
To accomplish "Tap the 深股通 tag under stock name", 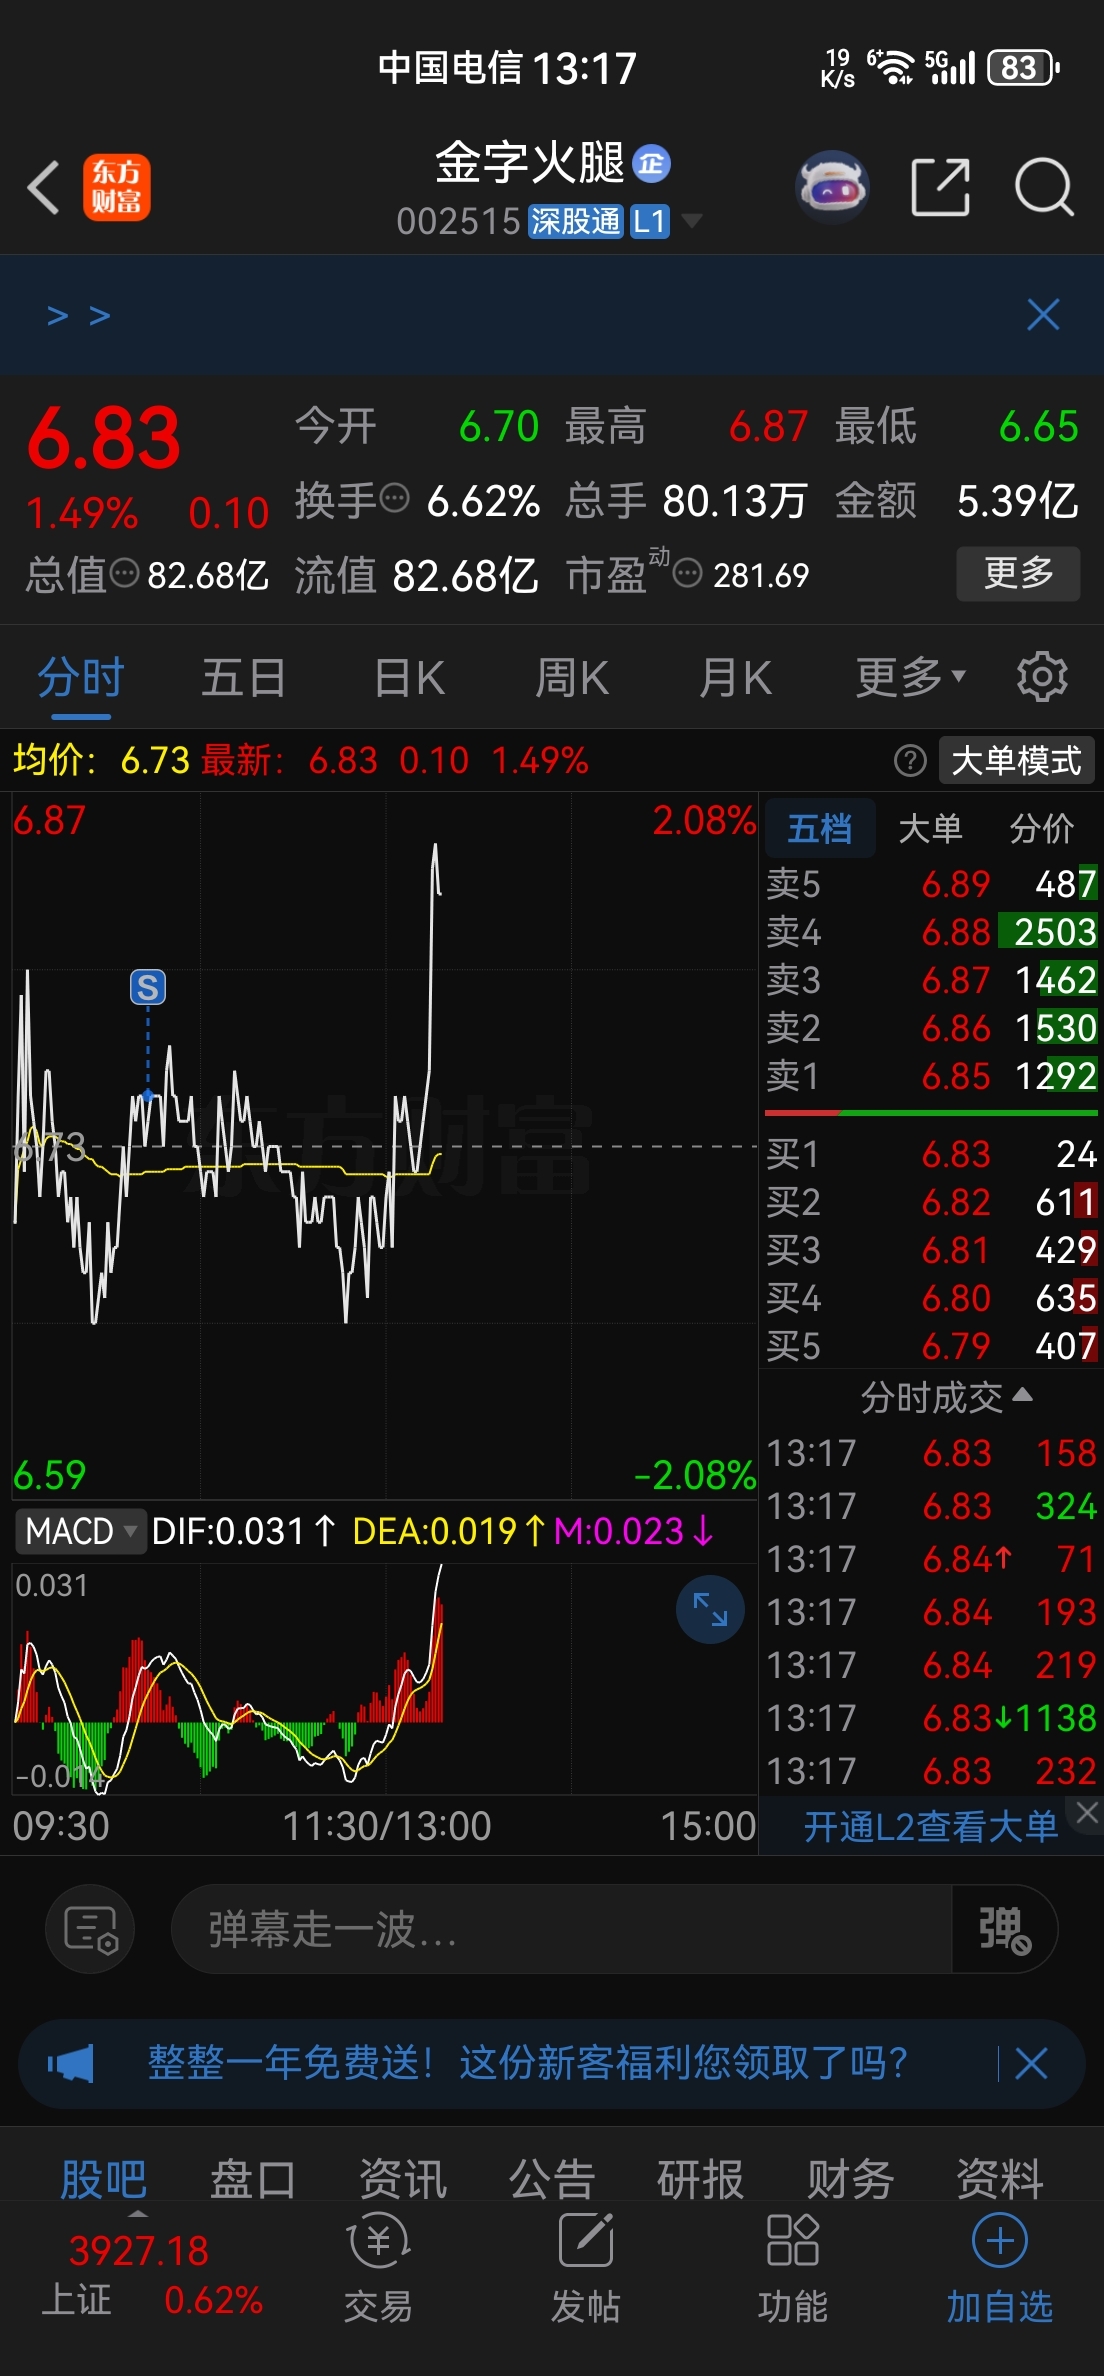I will (576, 221).
